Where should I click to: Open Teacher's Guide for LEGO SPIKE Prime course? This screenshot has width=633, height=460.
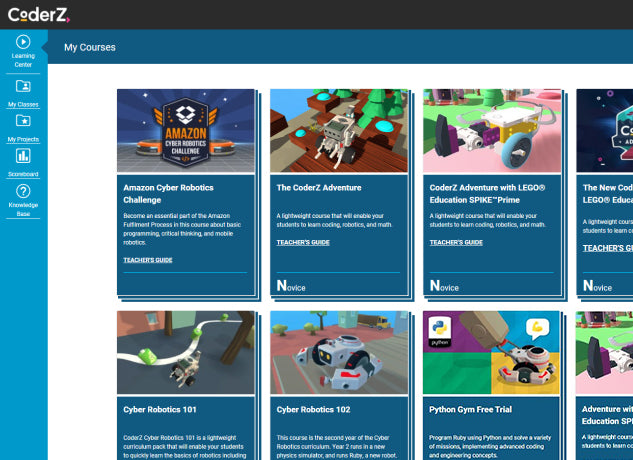click(456, 242)
